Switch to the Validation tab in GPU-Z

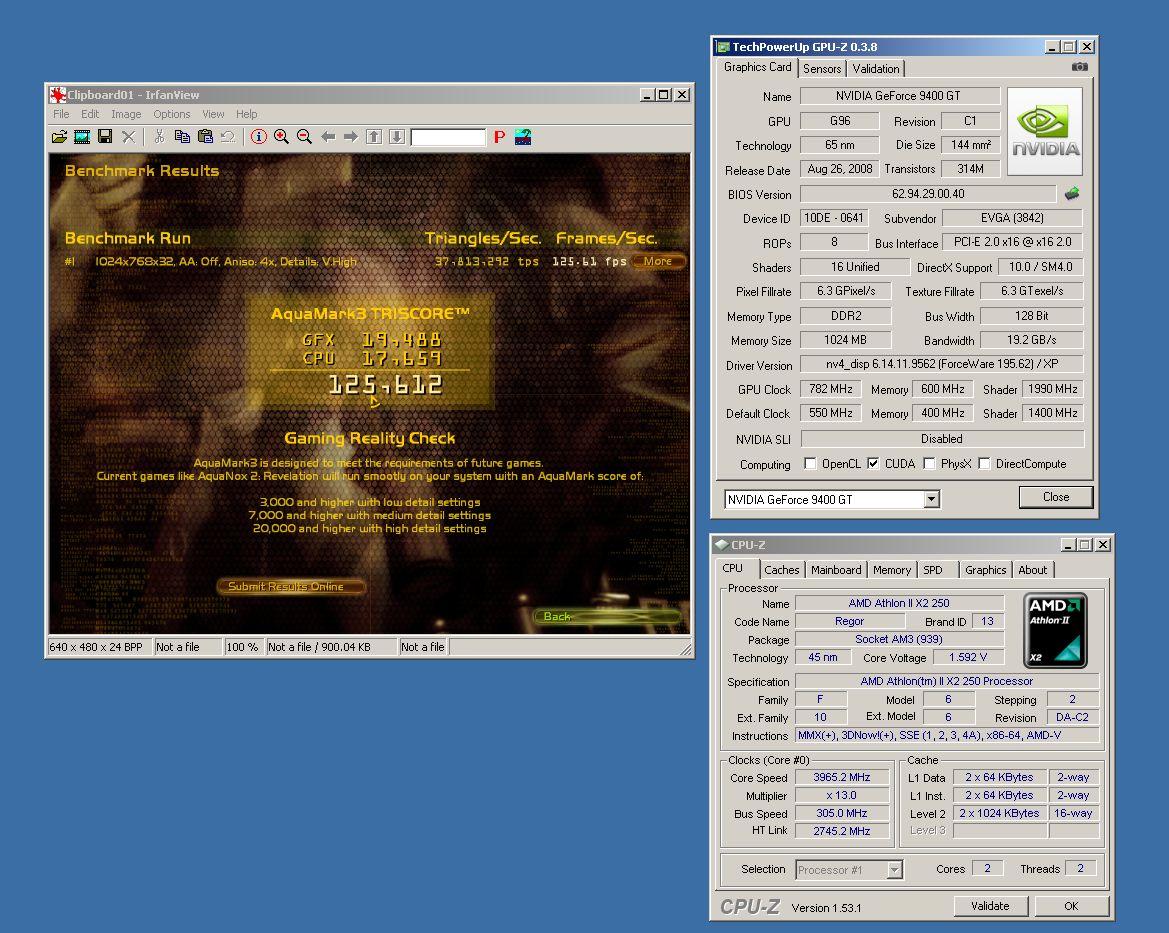click(x=876, y=69)
